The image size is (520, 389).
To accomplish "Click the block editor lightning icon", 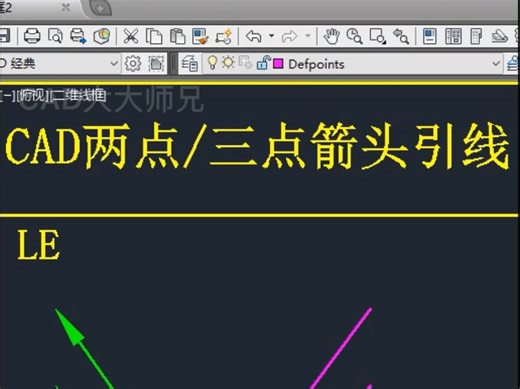I will [x=224, y=36].
